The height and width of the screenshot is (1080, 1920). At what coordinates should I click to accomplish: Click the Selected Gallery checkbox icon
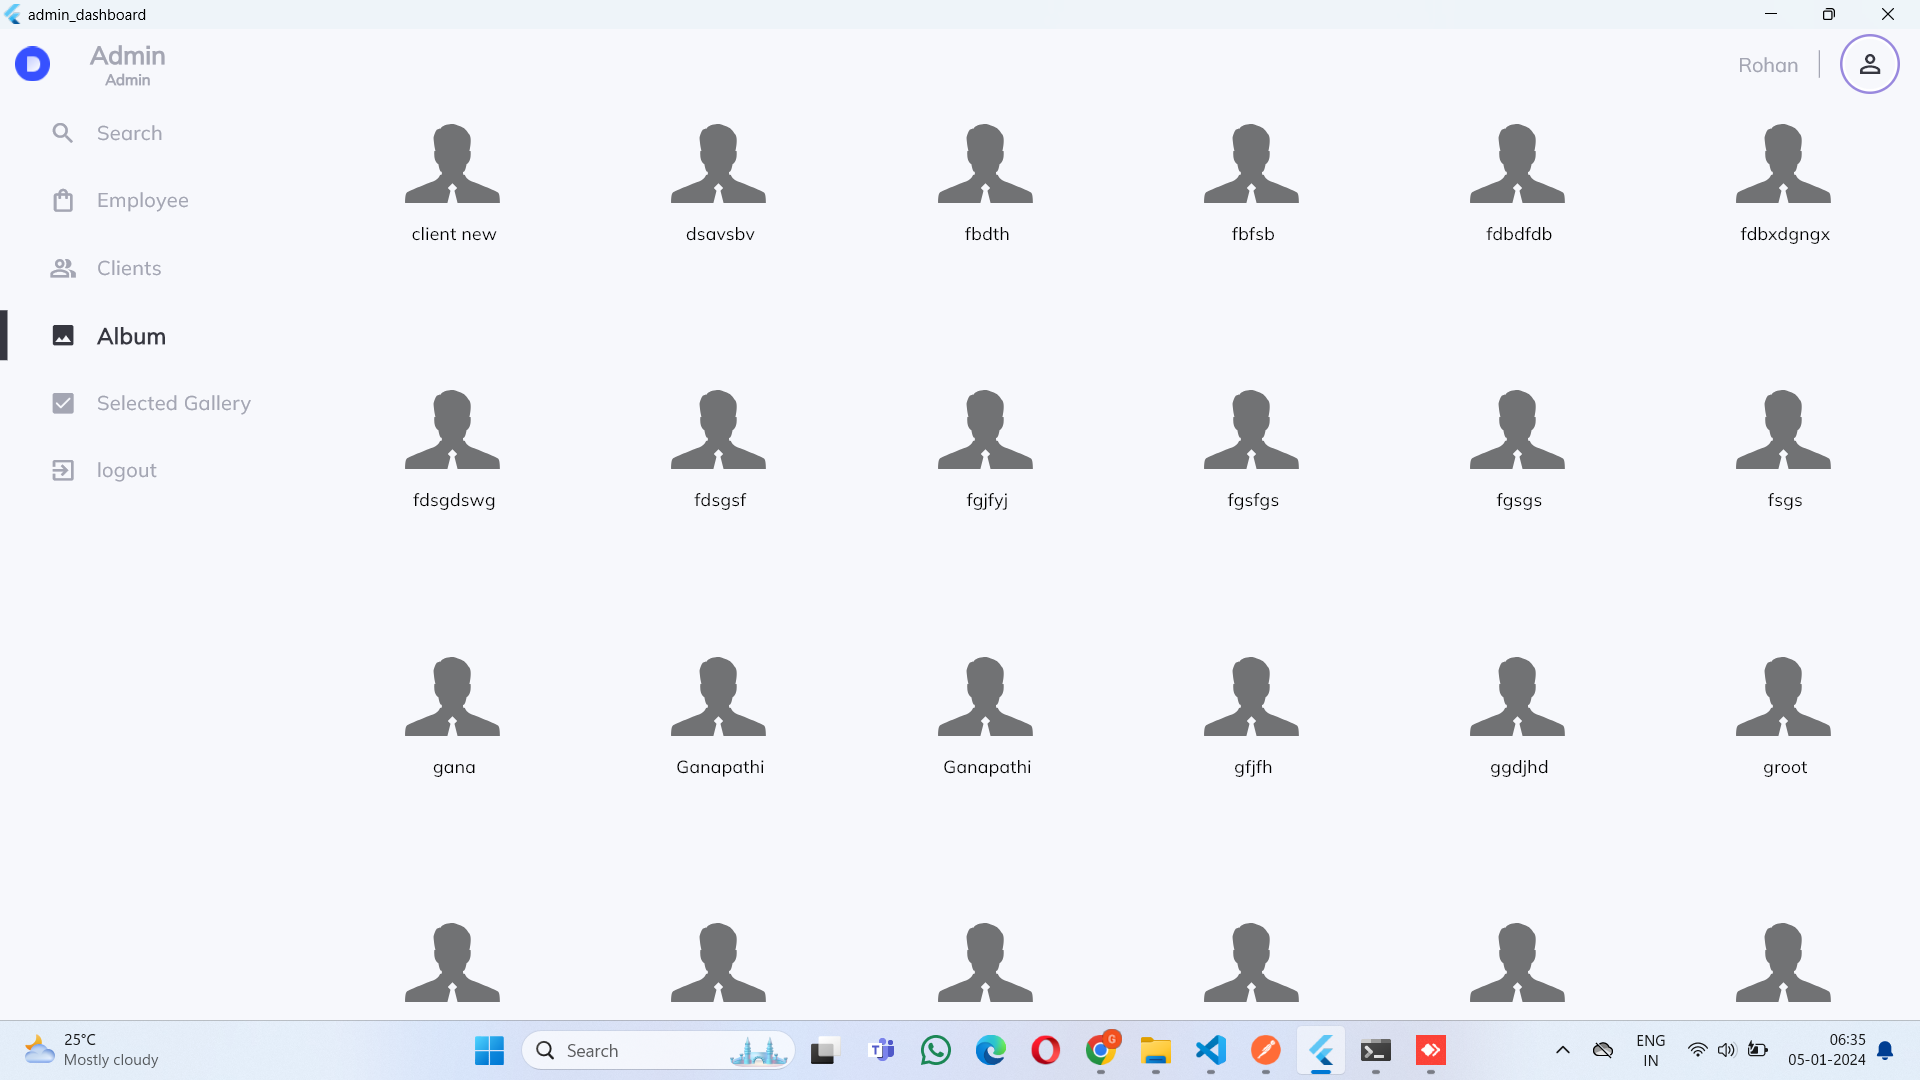[63, 403]
